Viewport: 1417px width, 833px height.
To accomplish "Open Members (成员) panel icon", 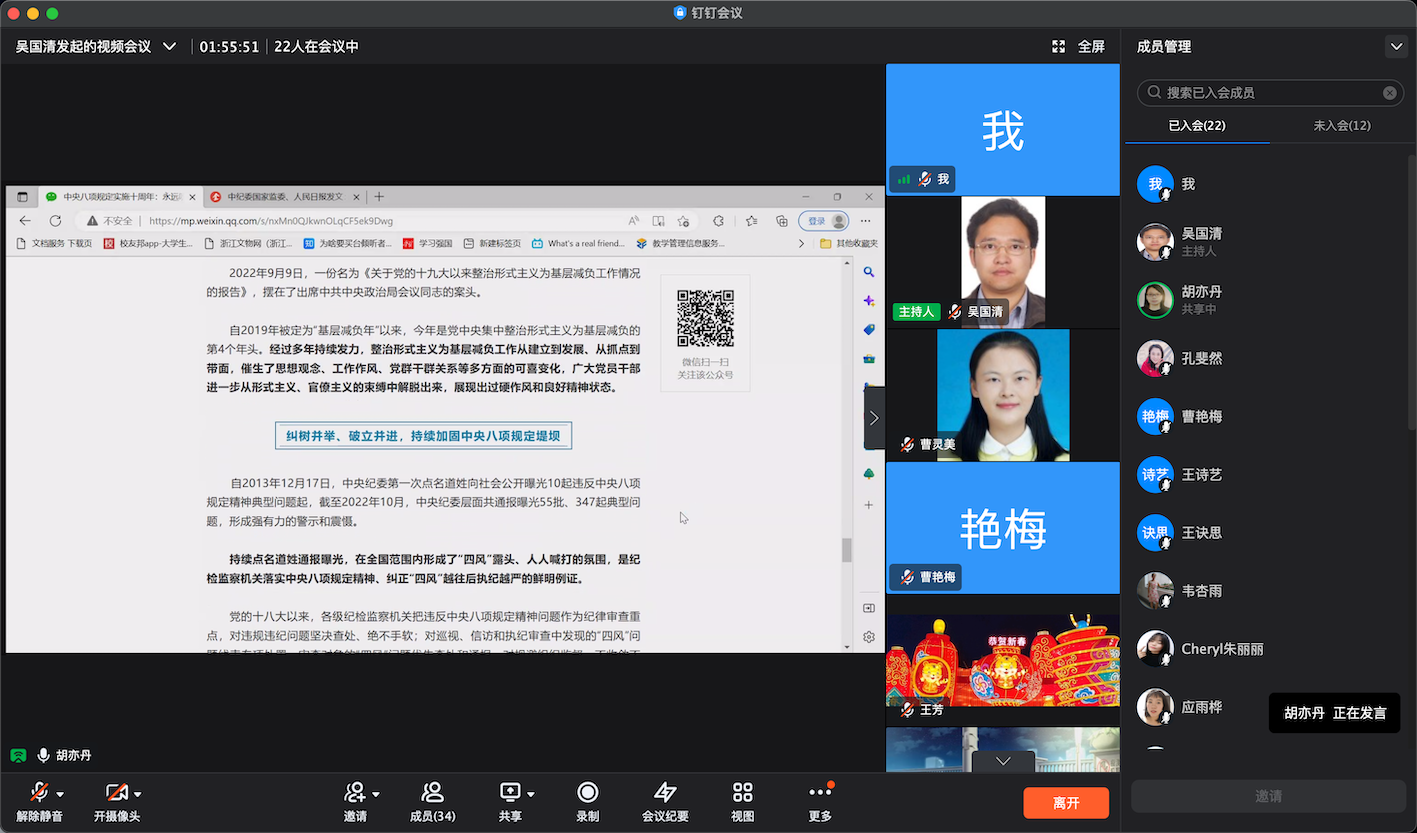I will coord(432,793).
